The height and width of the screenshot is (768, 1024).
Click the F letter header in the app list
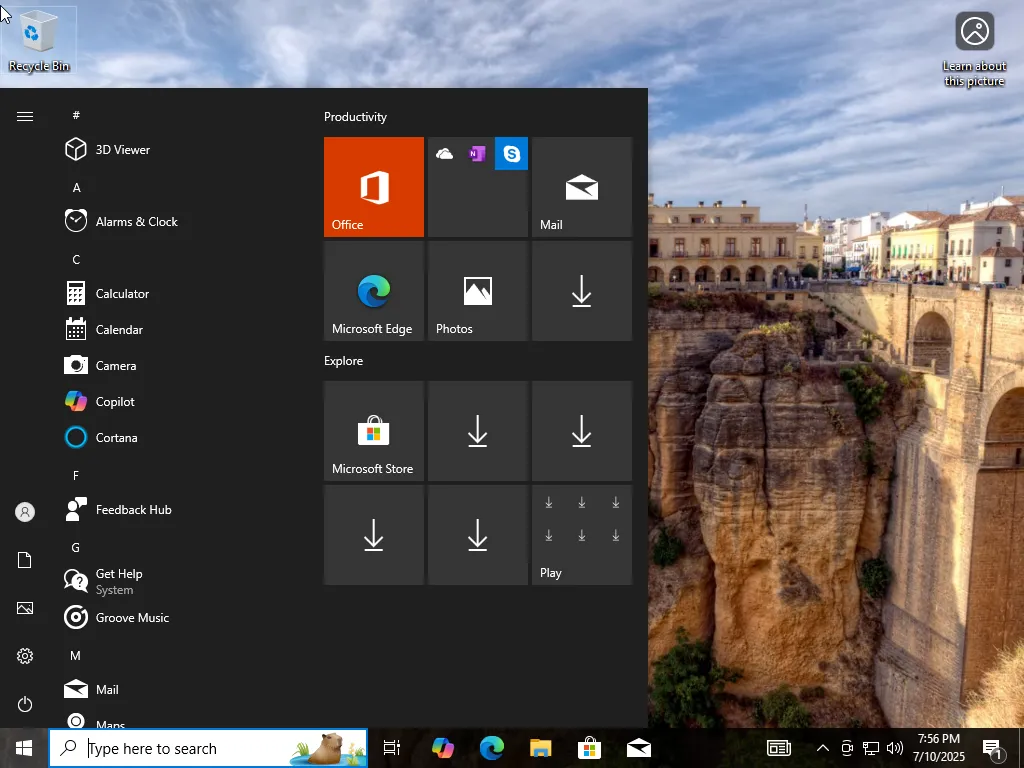point(76,475)
